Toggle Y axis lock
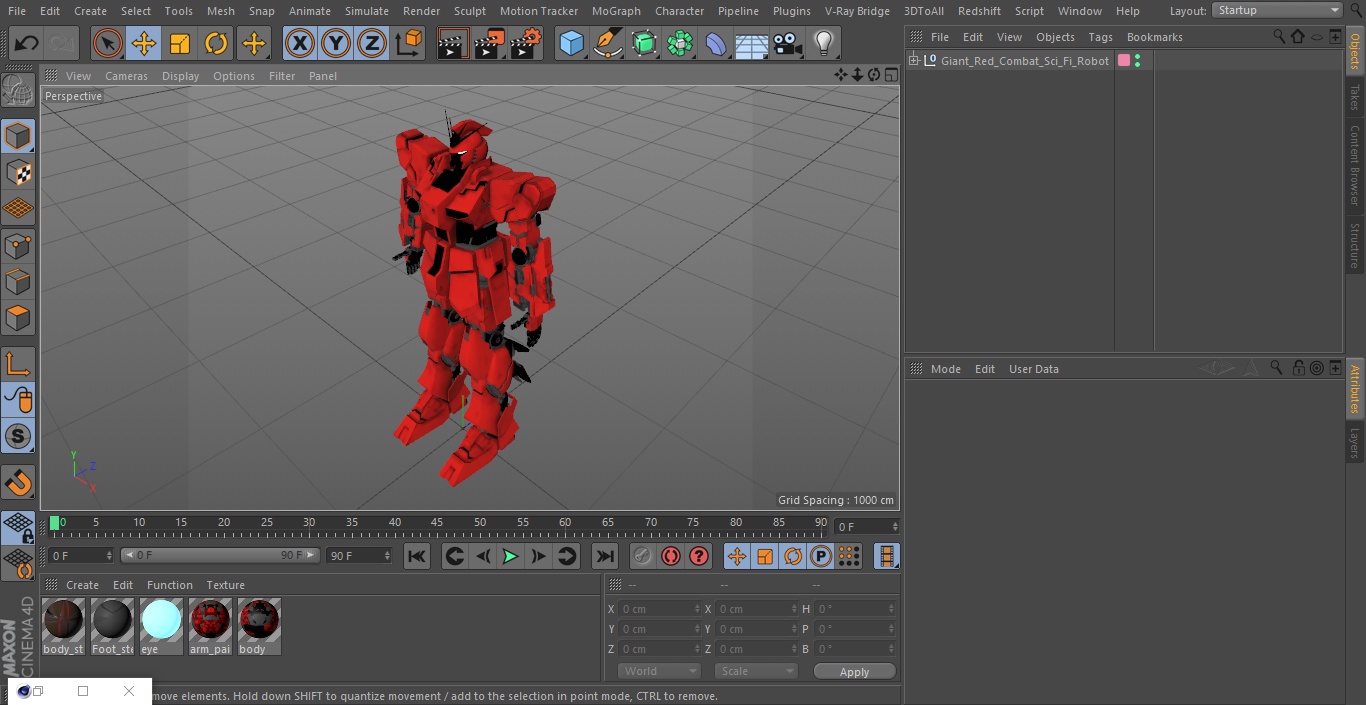The height and width of the screenshot is (705, 1366). (x=336, y=43)
